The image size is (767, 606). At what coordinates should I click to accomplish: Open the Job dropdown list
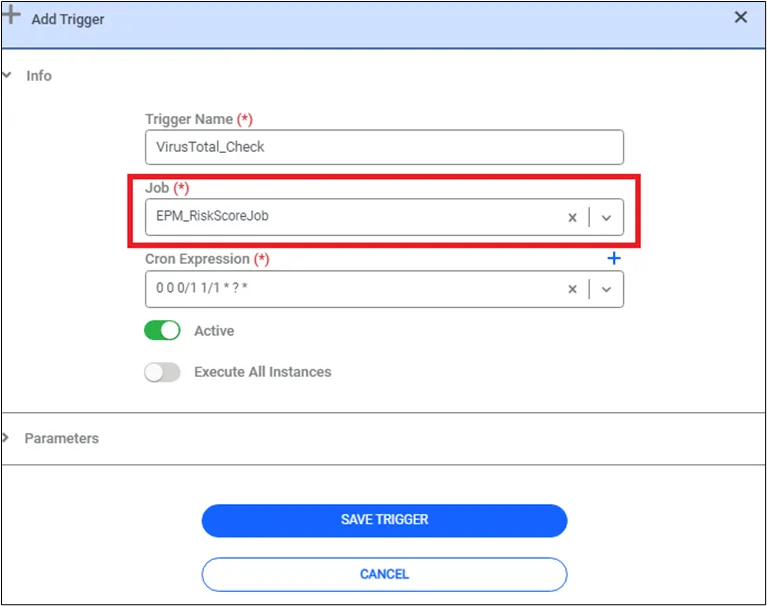coord(606,218)
